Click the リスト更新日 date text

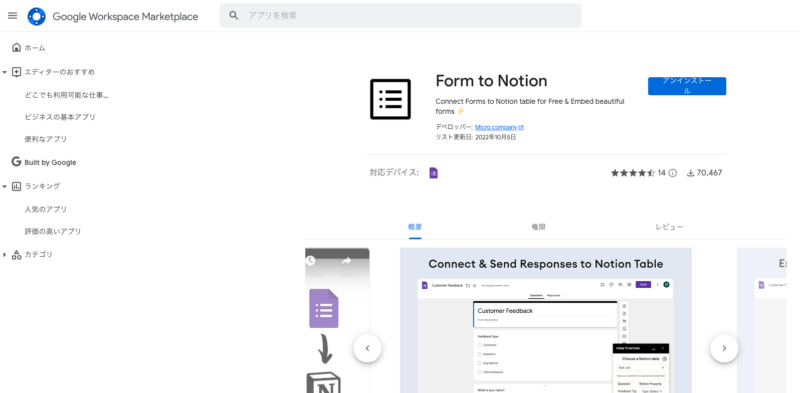coord(476,137)
